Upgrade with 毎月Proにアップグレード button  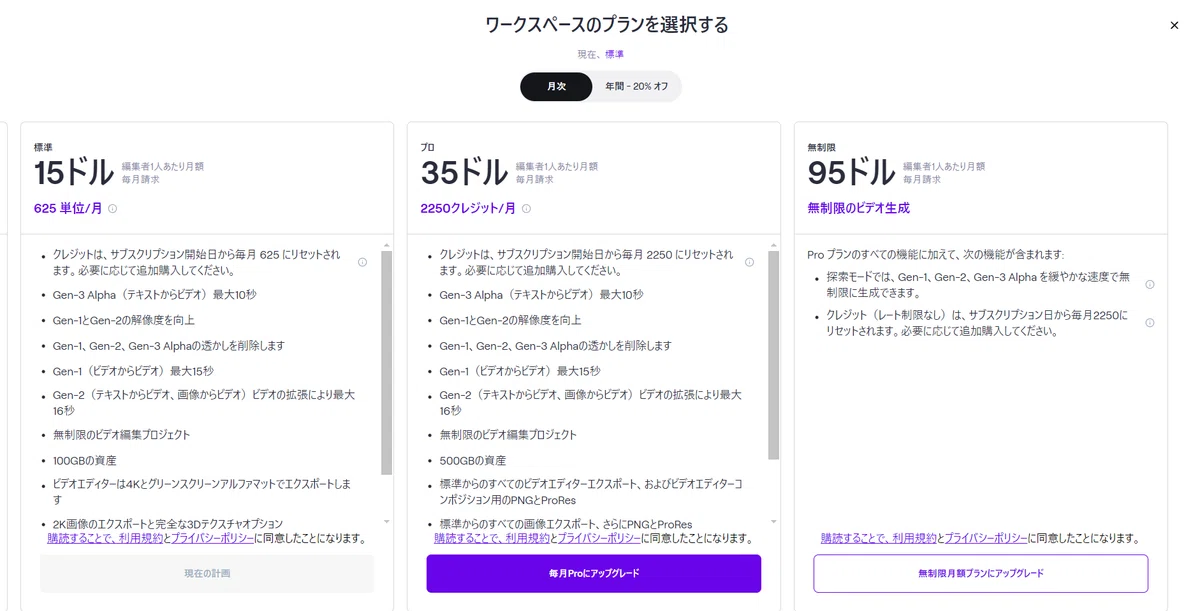tap(594, 574)
